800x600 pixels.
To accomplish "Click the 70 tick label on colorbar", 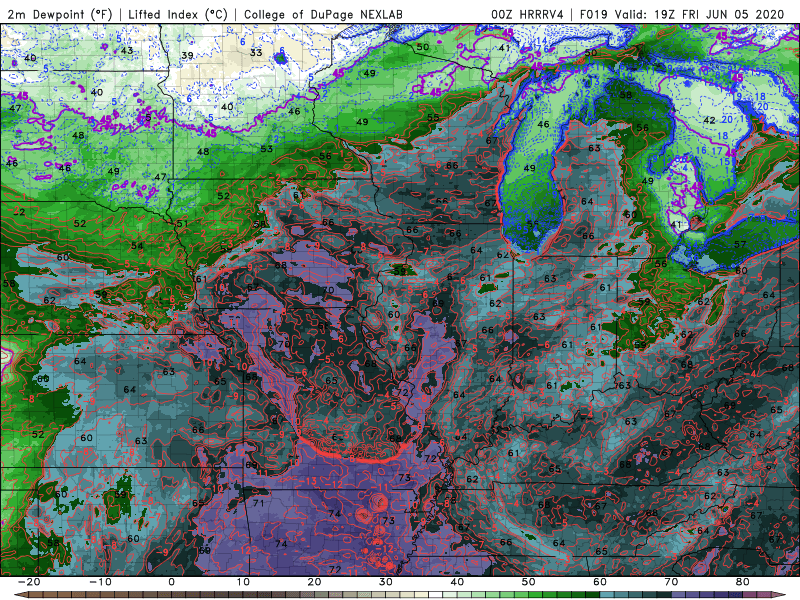I will [671, 582].
